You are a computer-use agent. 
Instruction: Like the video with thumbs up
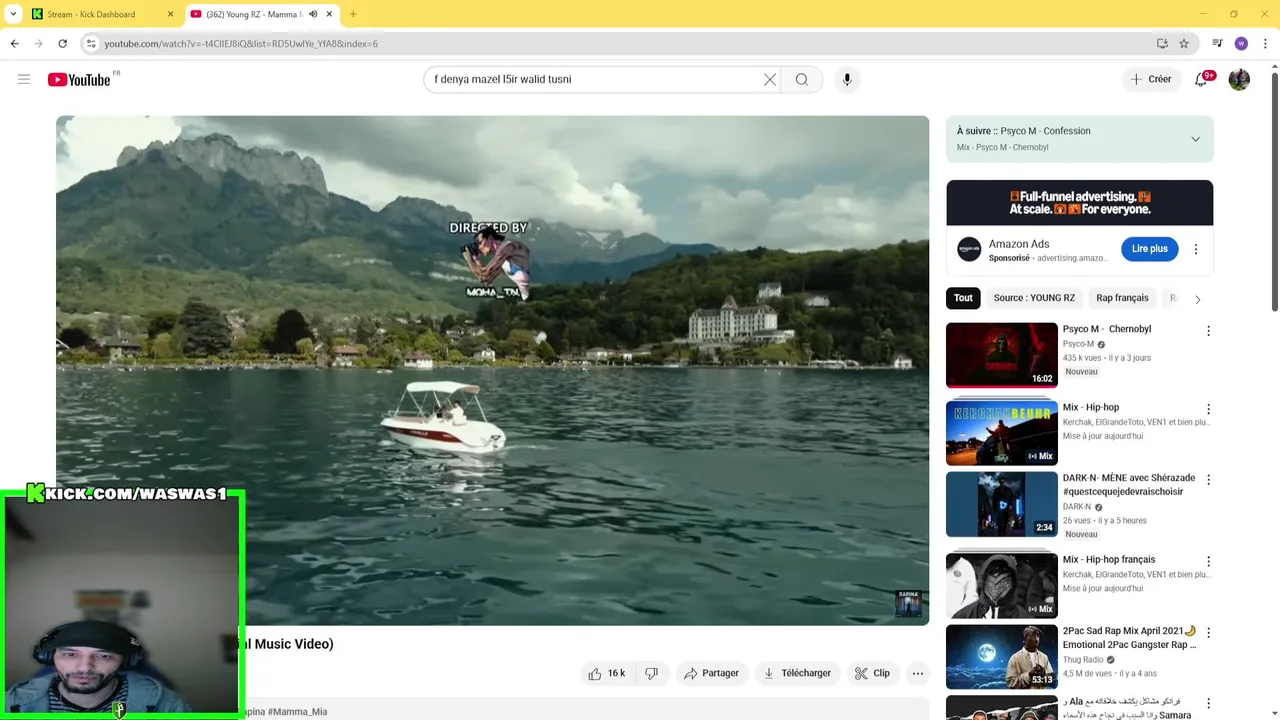[x=606, y=673]
